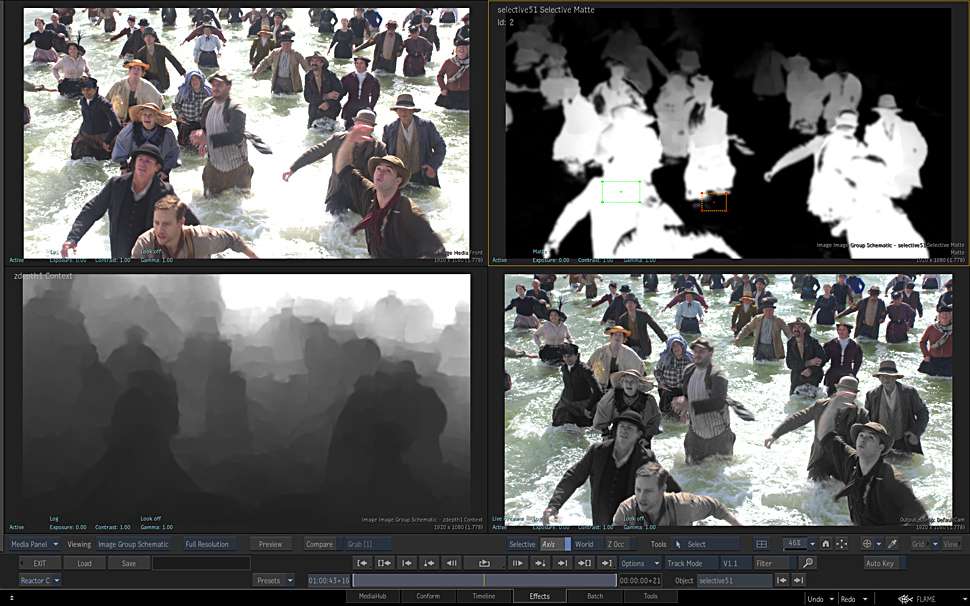
Task: Click the center/frame view crosshair icon
Action: coord(841,544)
